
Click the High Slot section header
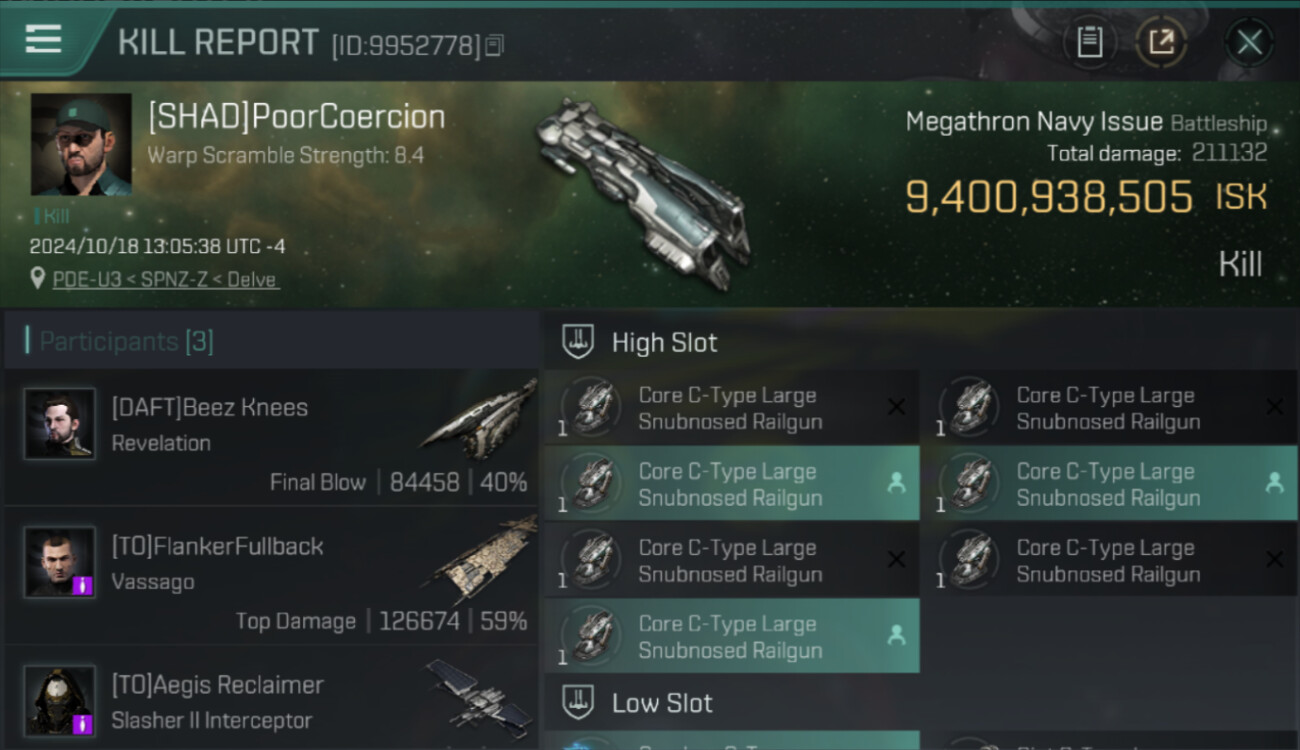[x=664, y=343]
